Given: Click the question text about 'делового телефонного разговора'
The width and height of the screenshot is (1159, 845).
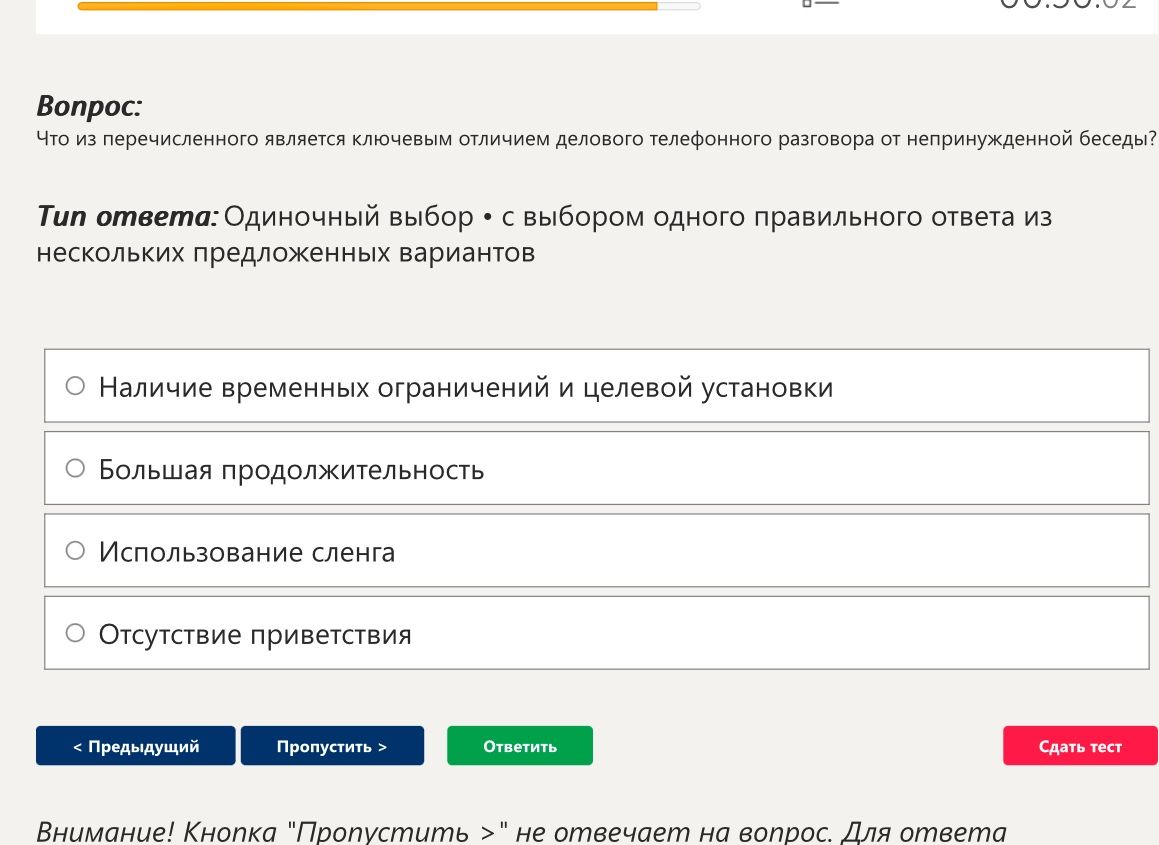Looking at the screenshot, I should click(x=596, y=139).
